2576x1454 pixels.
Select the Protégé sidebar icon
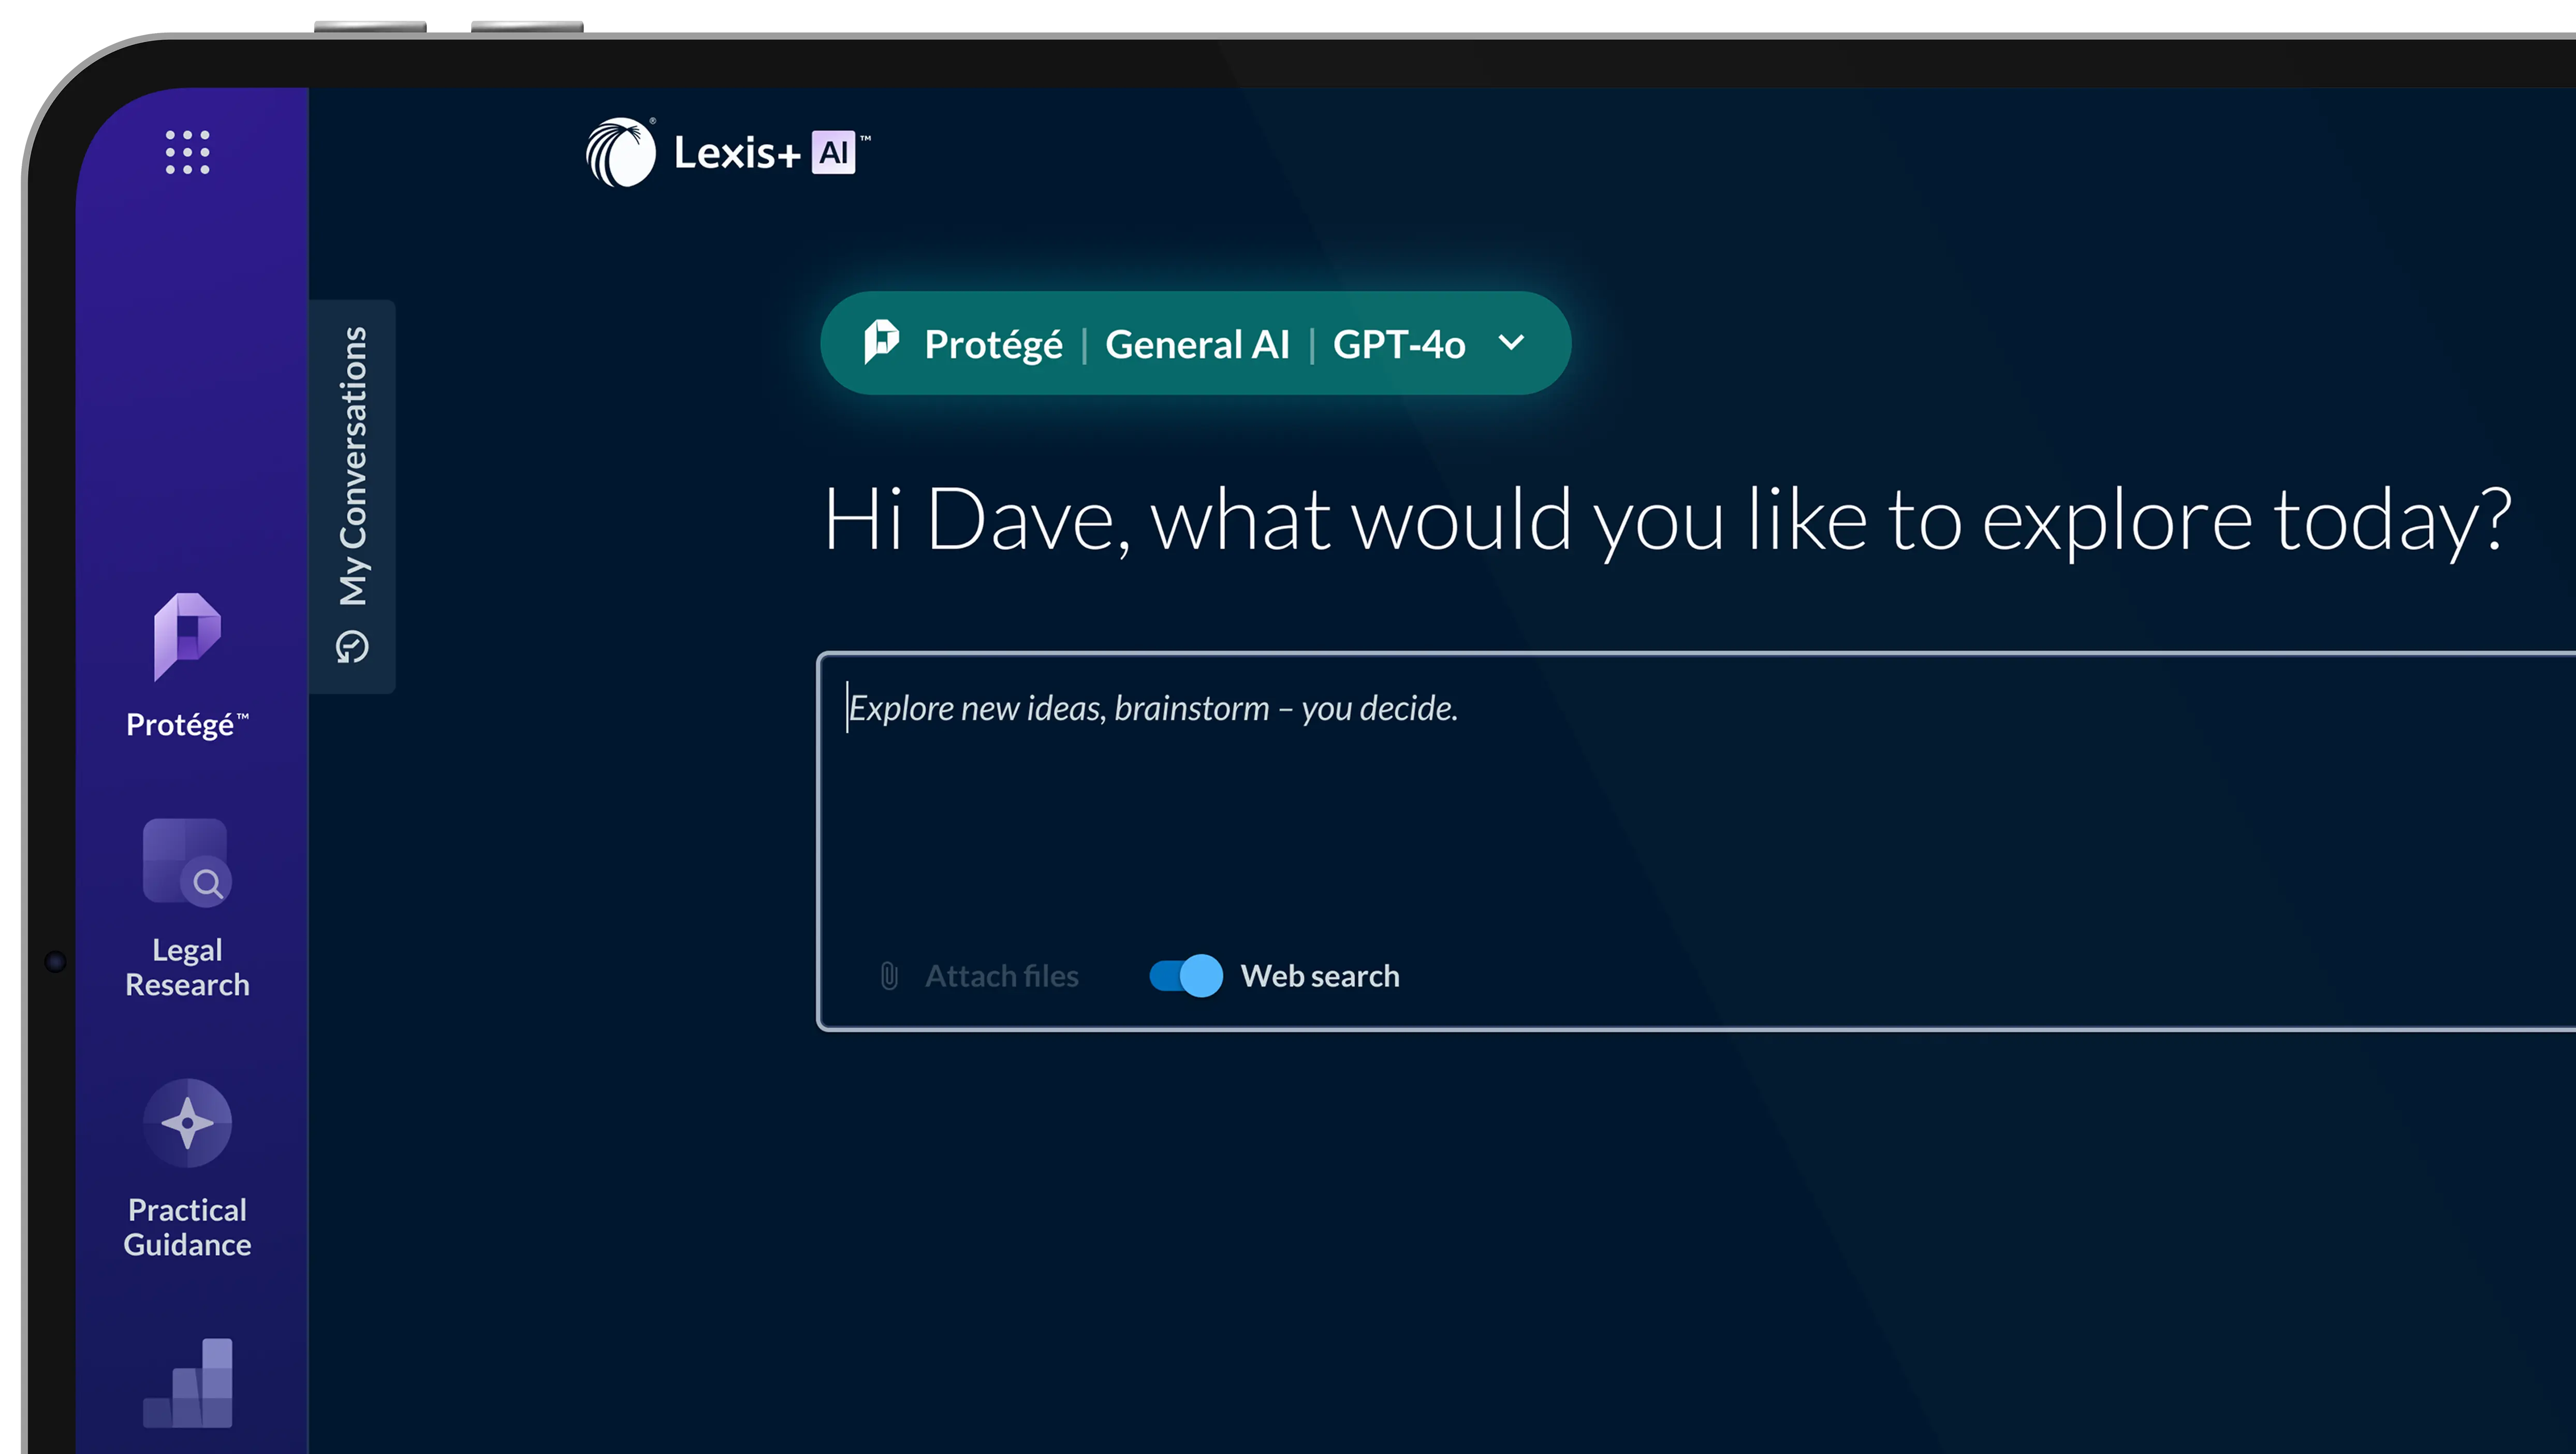click(x=187, y=636)
